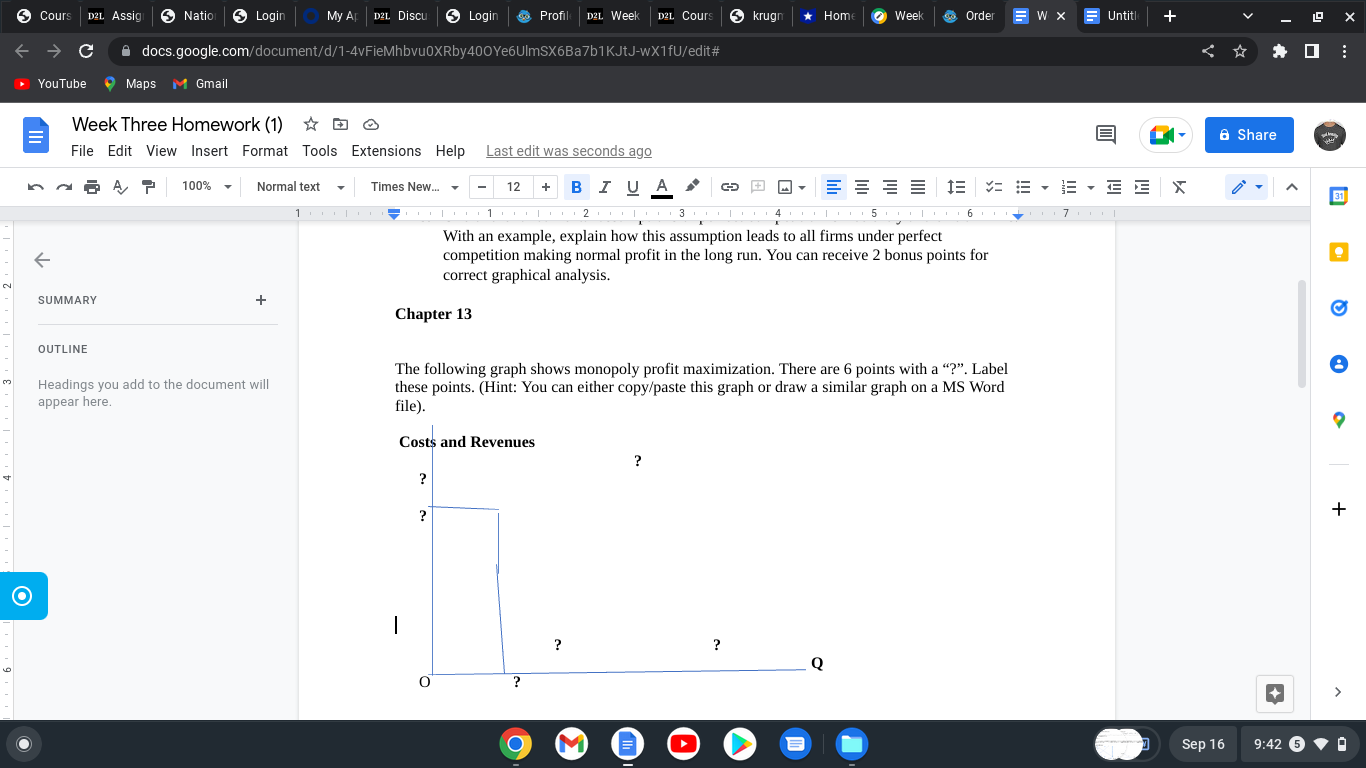Click the Share button
1366x768 pixels.
(1248, 134)
